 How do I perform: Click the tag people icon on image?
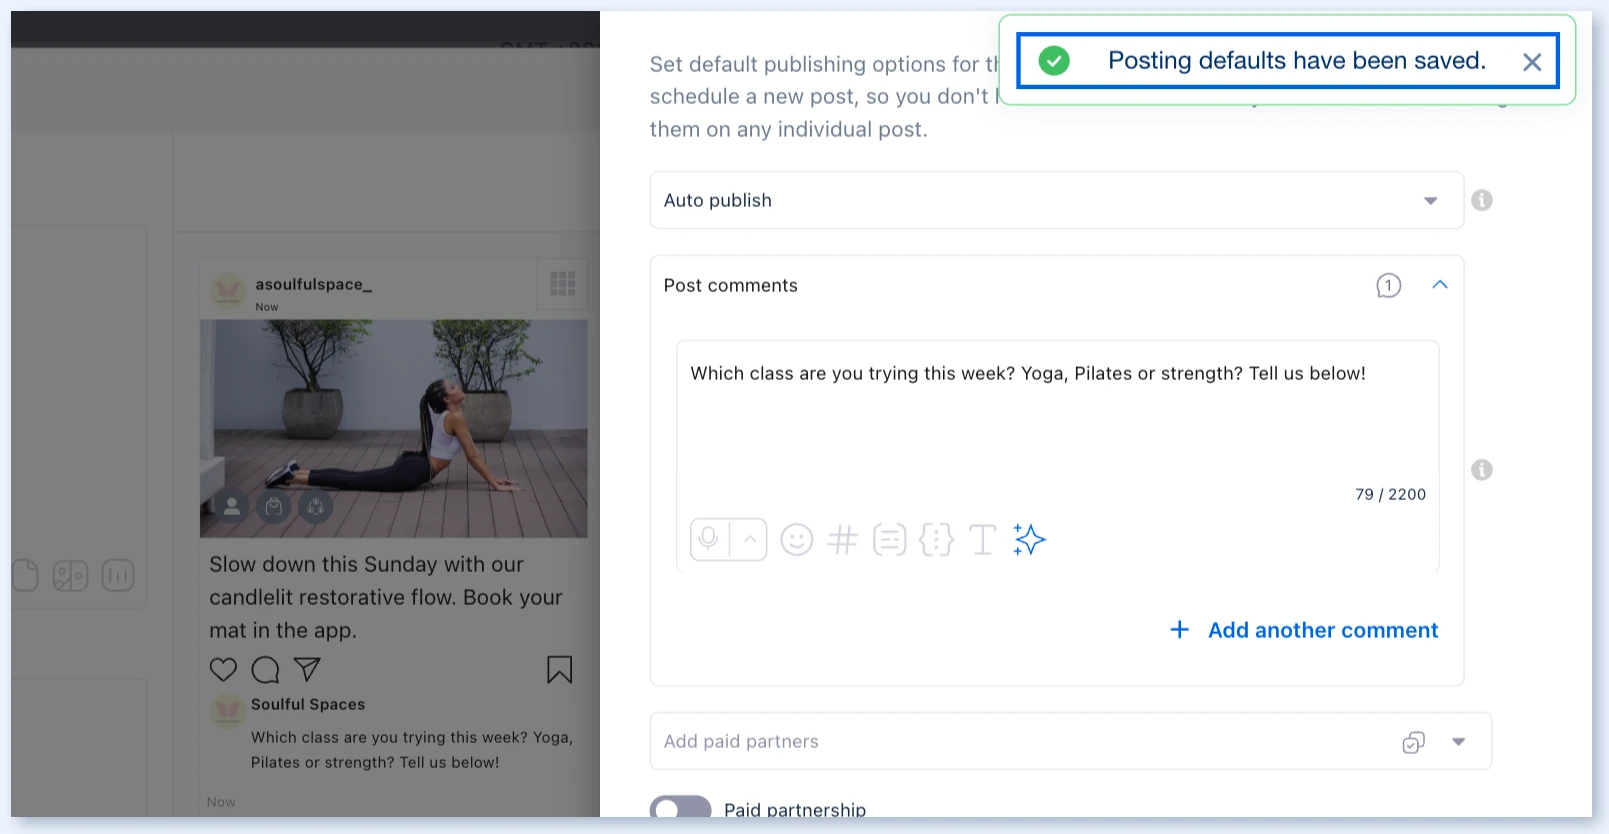232,507
